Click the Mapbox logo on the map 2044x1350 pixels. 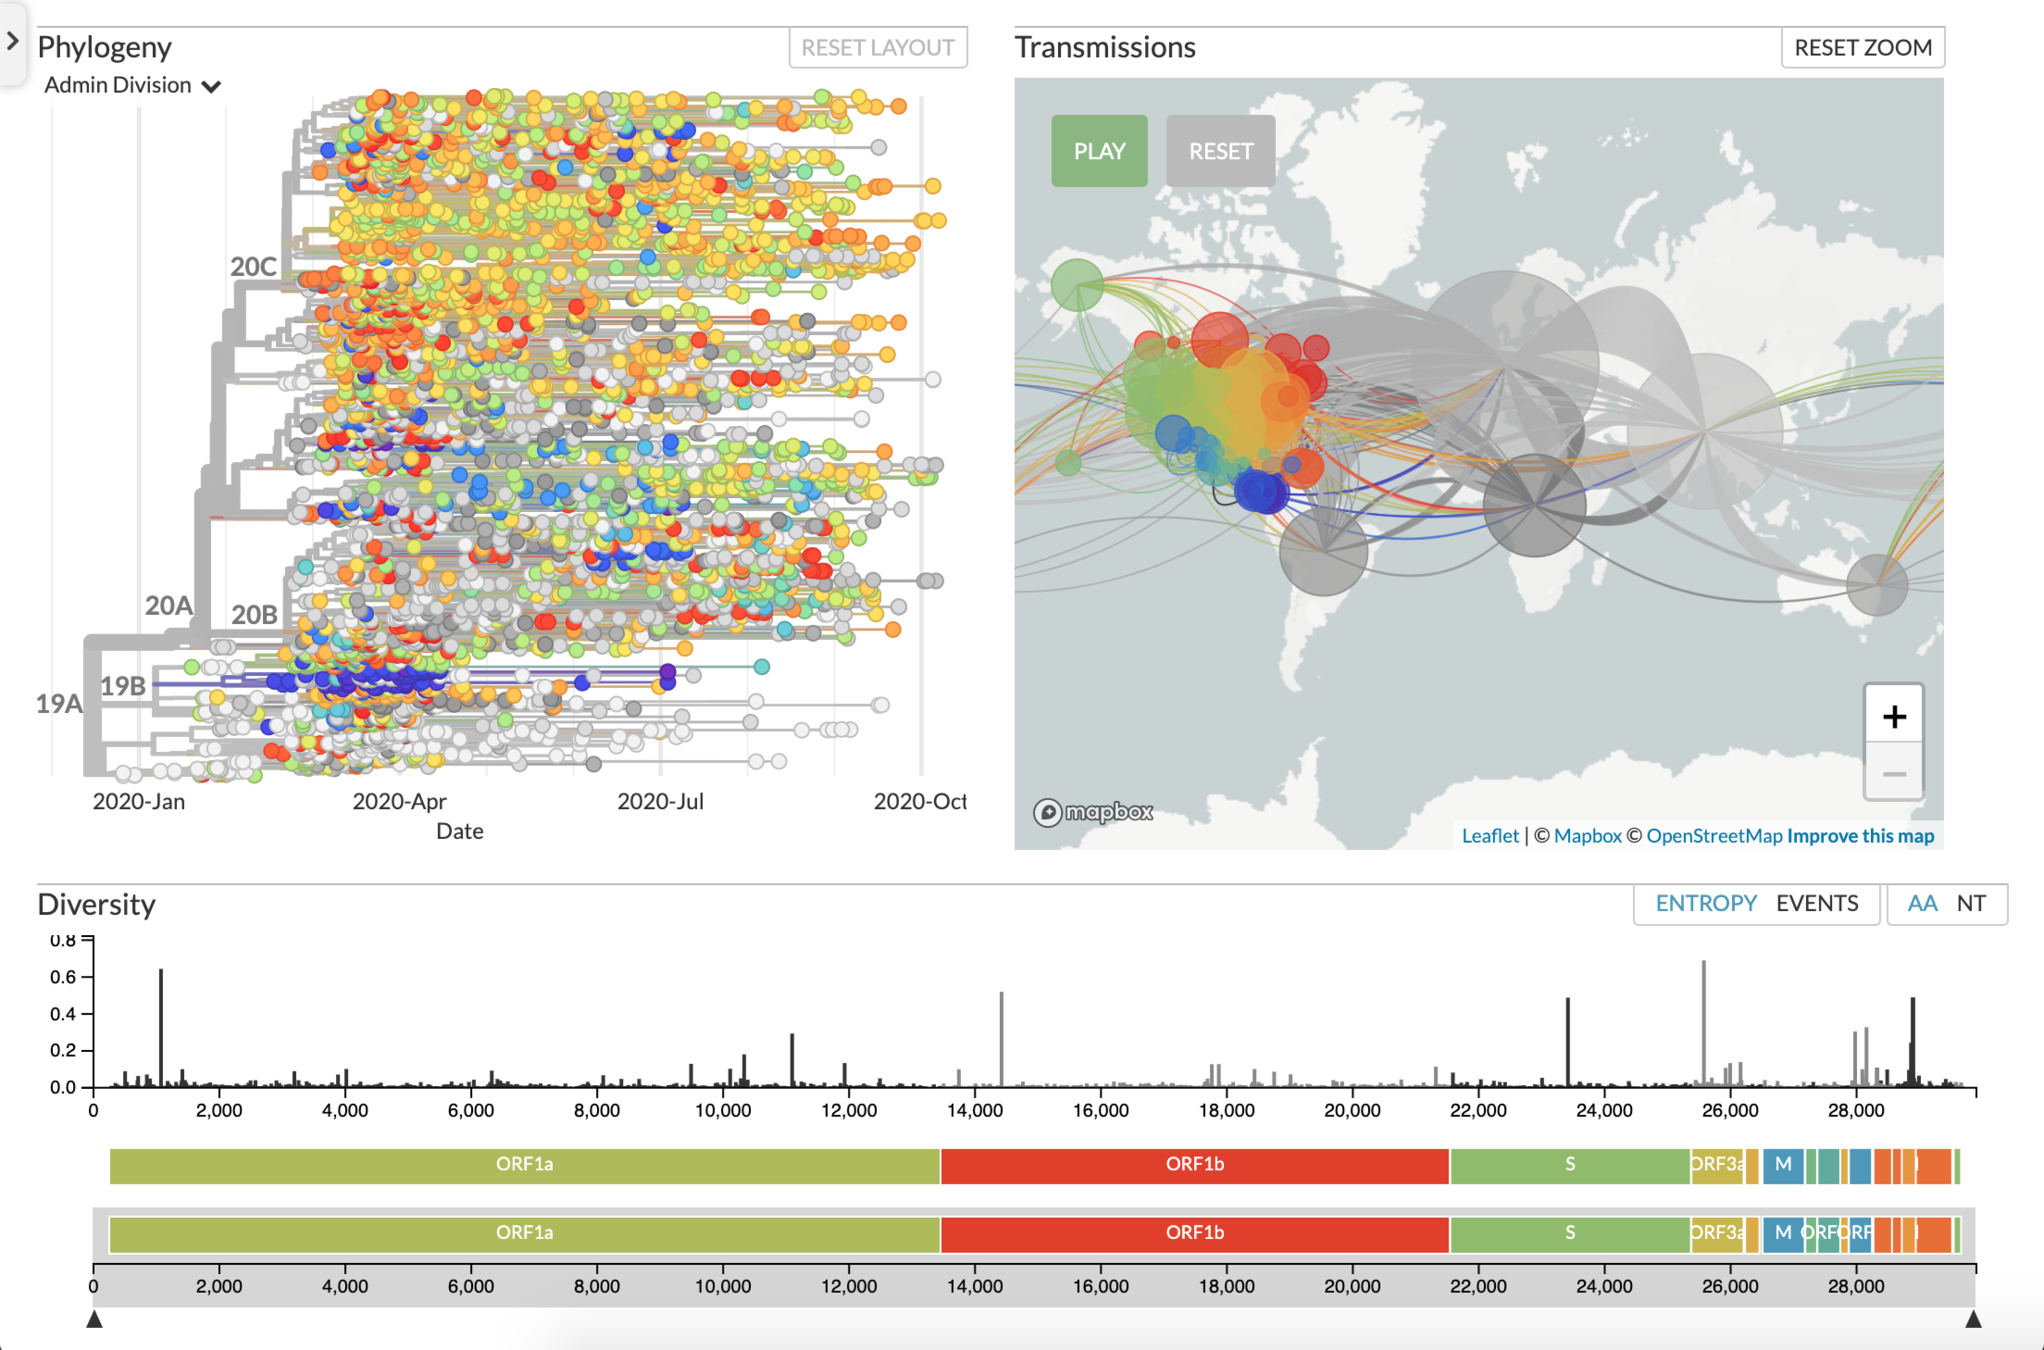coord(1093,812)
